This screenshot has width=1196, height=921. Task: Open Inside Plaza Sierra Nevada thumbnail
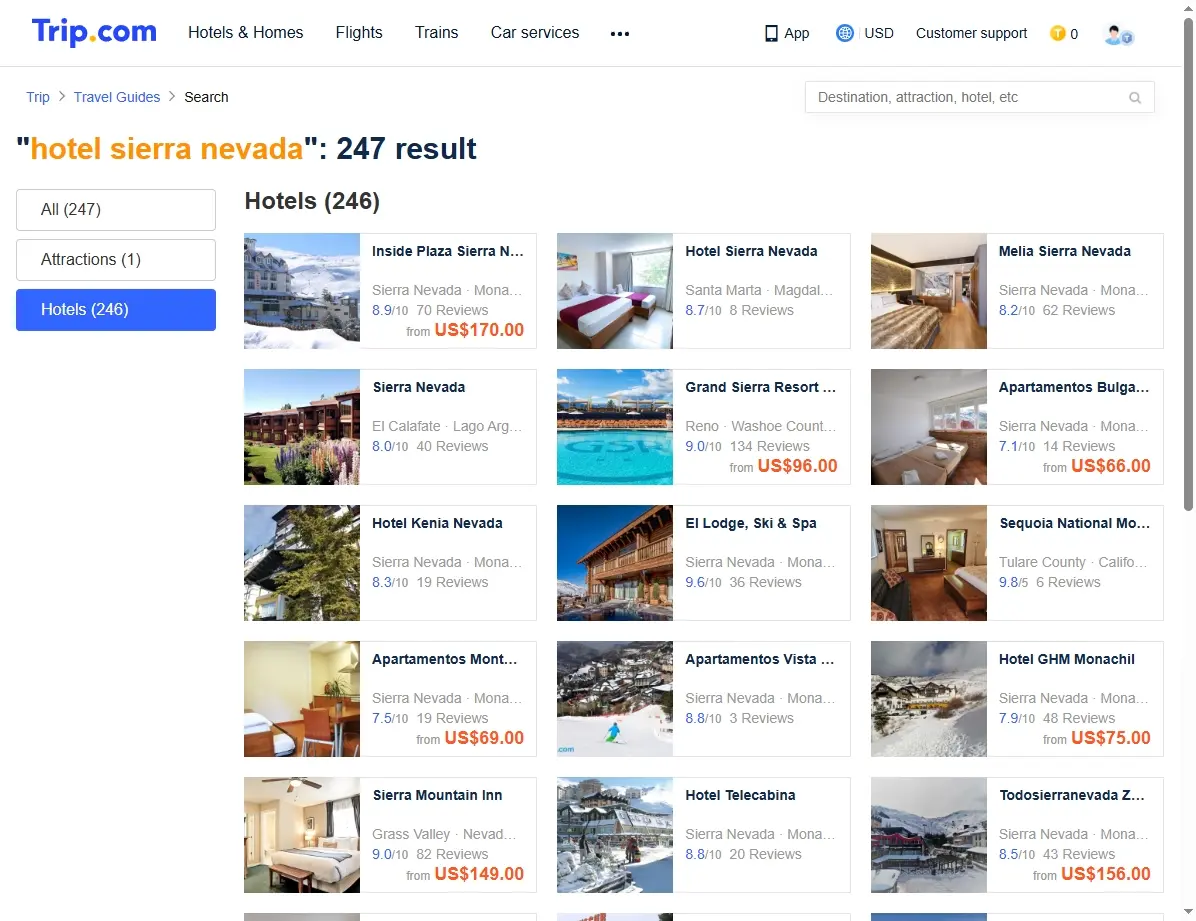click(x=302, y=291)
